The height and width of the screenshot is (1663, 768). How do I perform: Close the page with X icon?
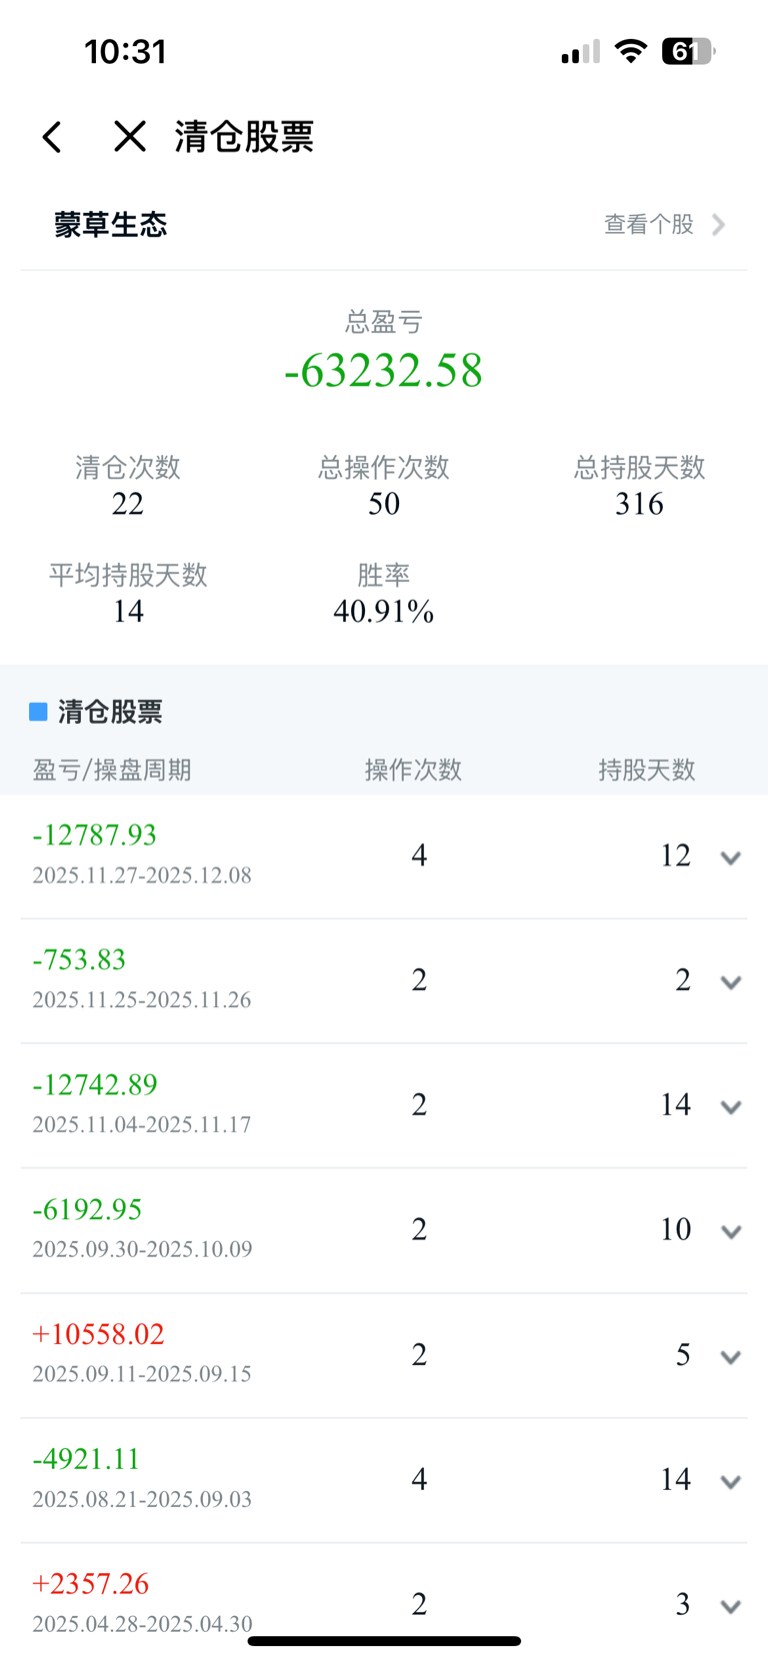click(130, 136)
